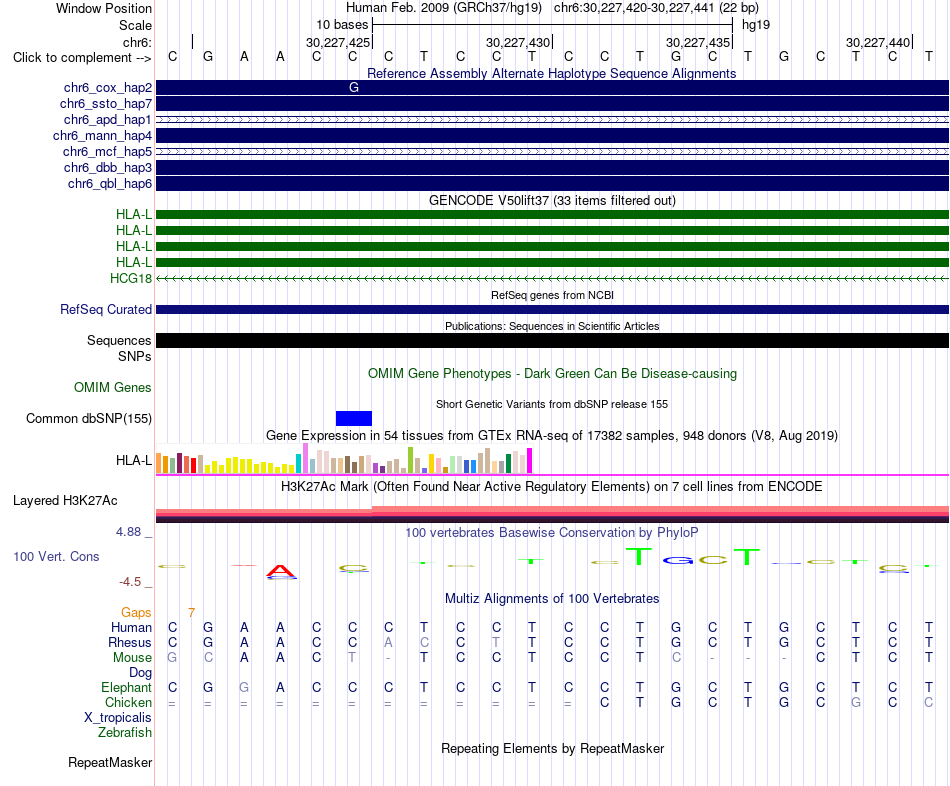Viewport: 950px width, 786px height.
Task: Click the orange gap count 7
Action: tap(191, 612)
